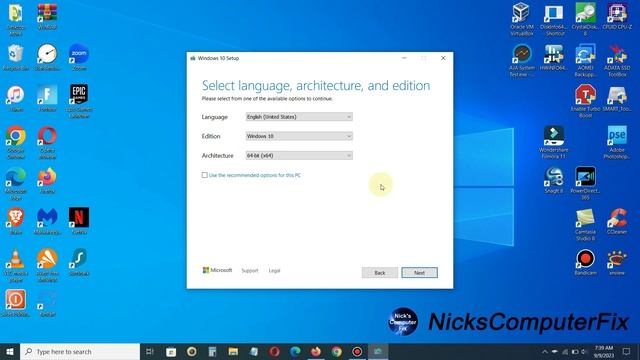This screenshot has width=640, height=360.
Task: Minimize the Windows 10 Setup window
Action: click(x=404, y=58)
